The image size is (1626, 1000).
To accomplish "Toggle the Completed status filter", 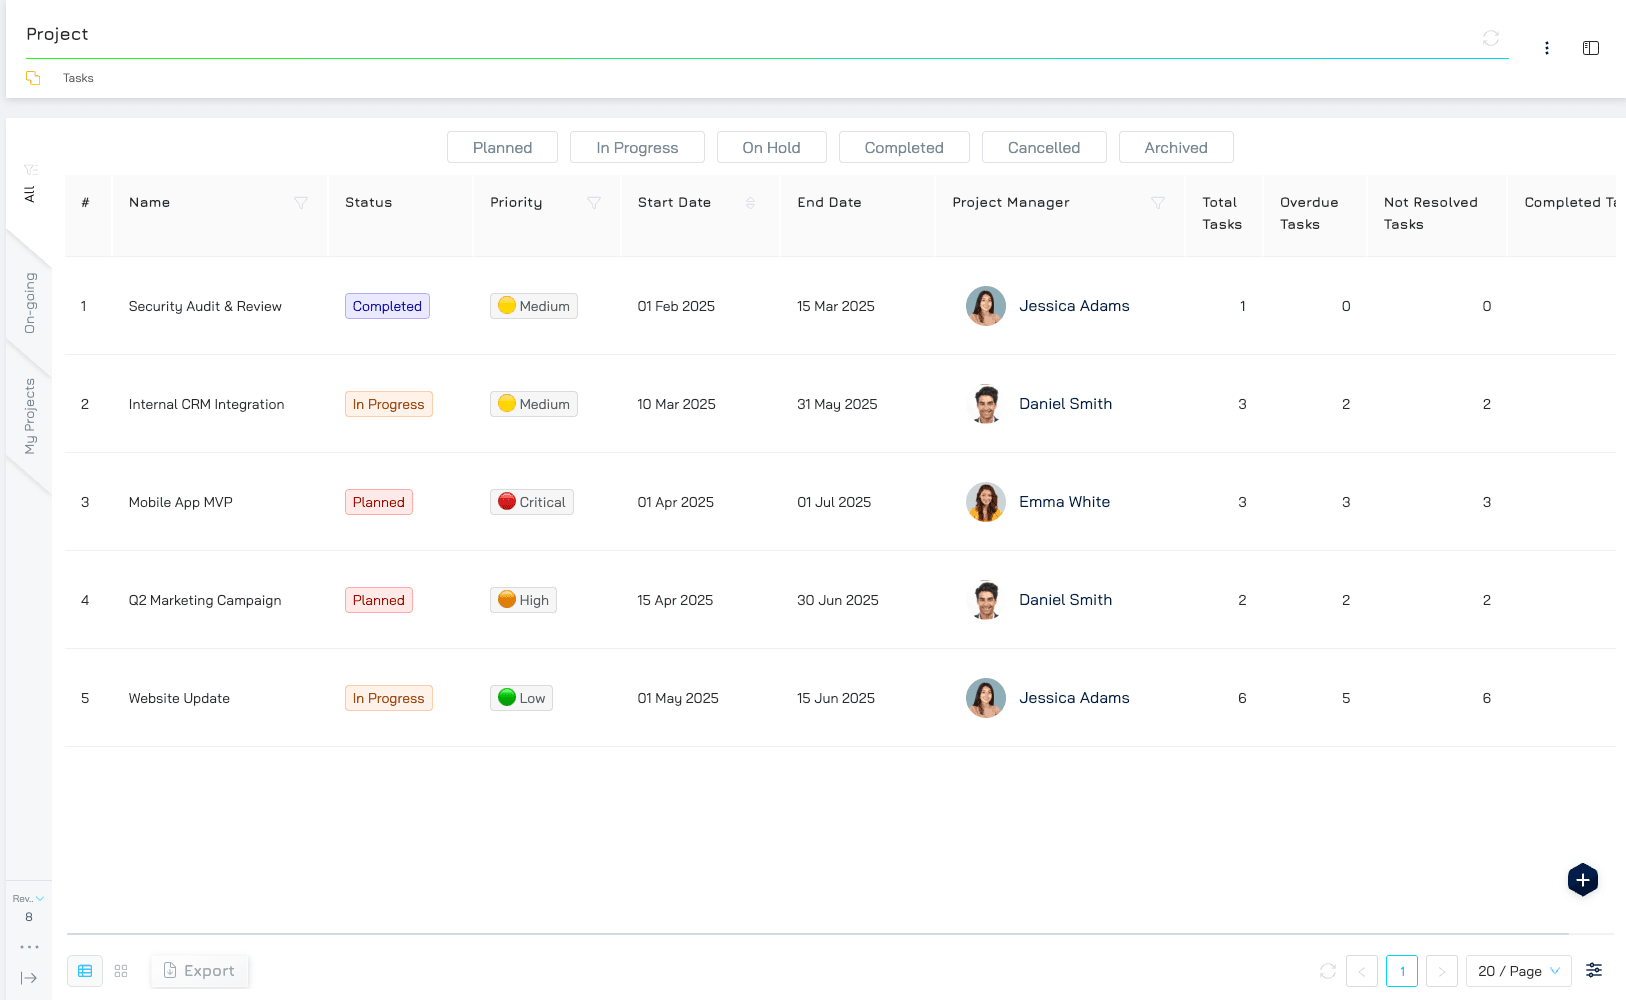I will tap(903, 147).
